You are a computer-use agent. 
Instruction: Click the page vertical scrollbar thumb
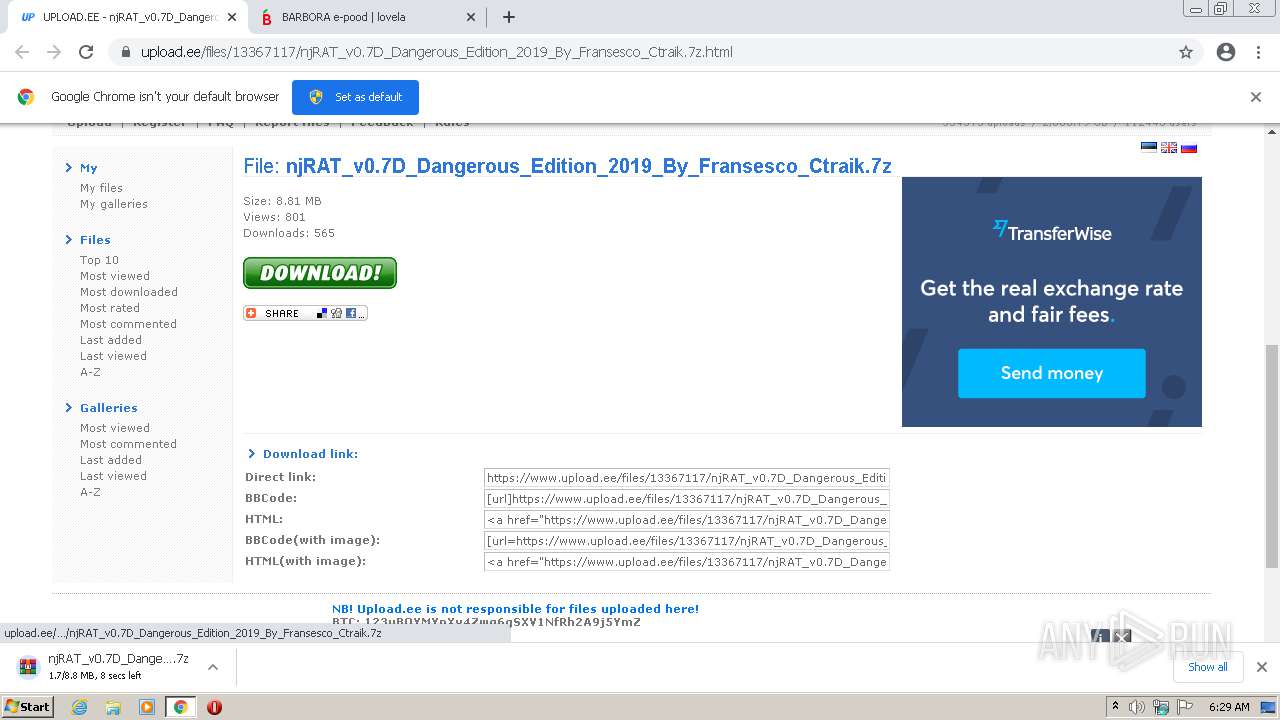tap(1271, 456)
